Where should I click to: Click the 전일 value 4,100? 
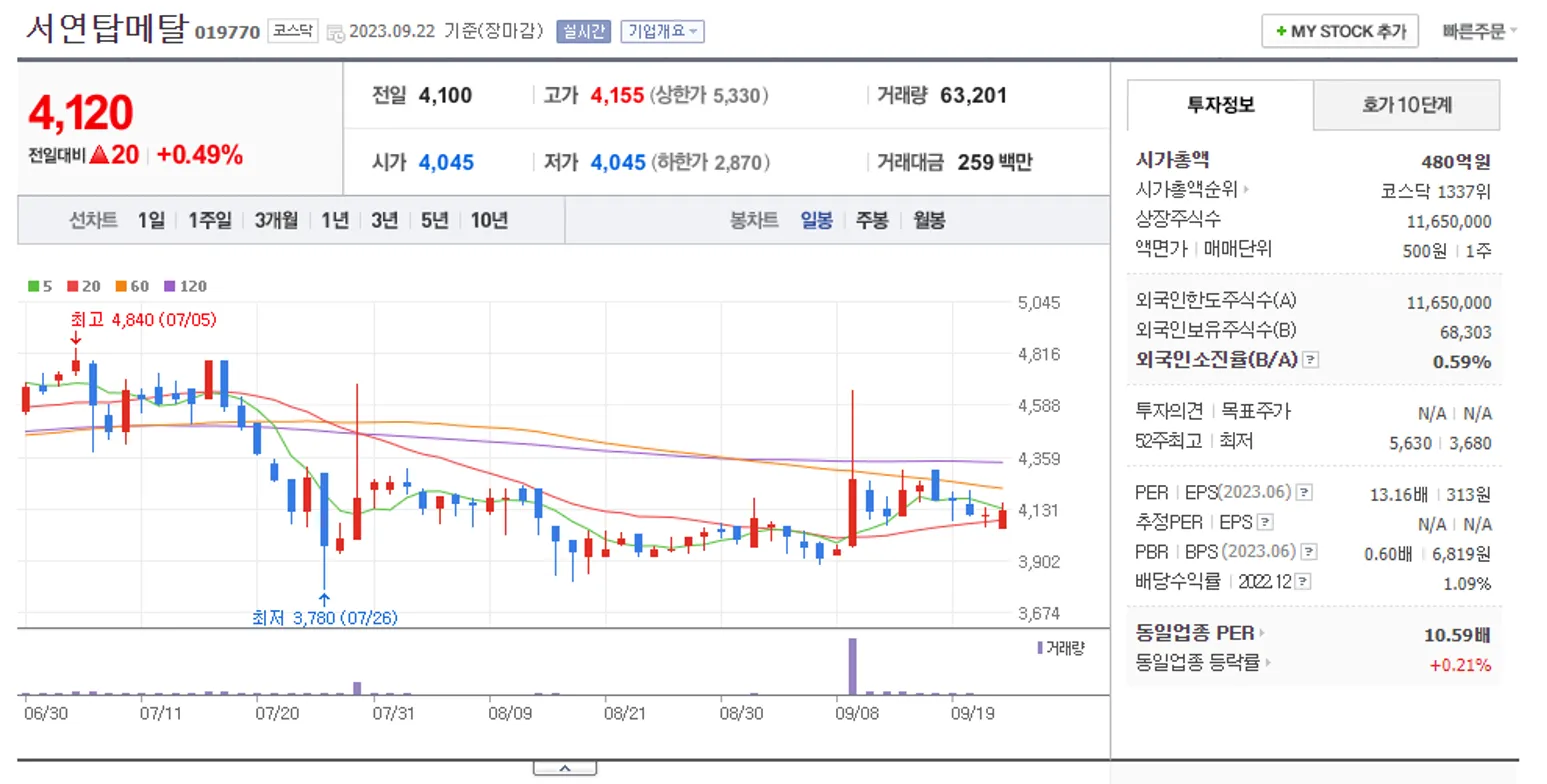445,96
